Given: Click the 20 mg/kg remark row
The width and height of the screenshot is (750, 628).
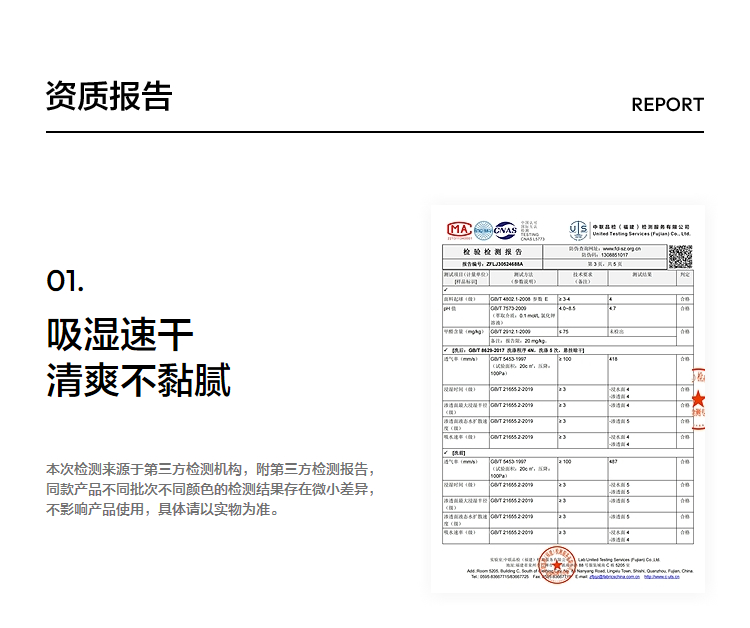Looking at the screenshot, I should point(583,341).
